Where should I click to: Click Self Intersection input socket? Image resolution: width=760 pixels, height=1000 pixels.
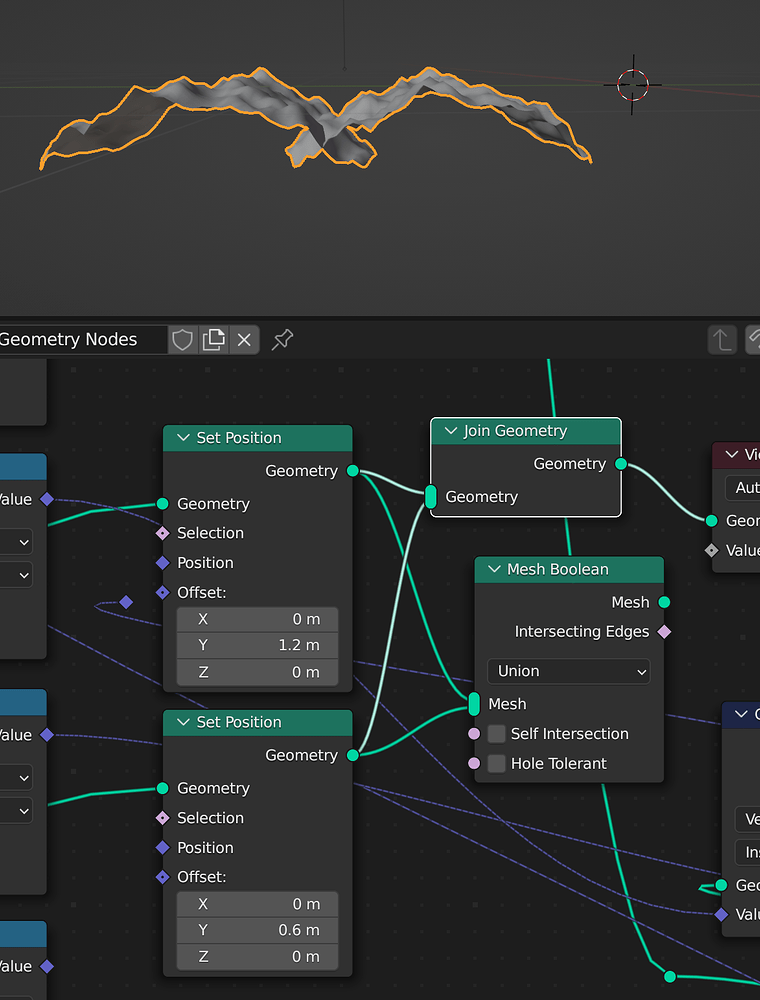pos(474,733)
